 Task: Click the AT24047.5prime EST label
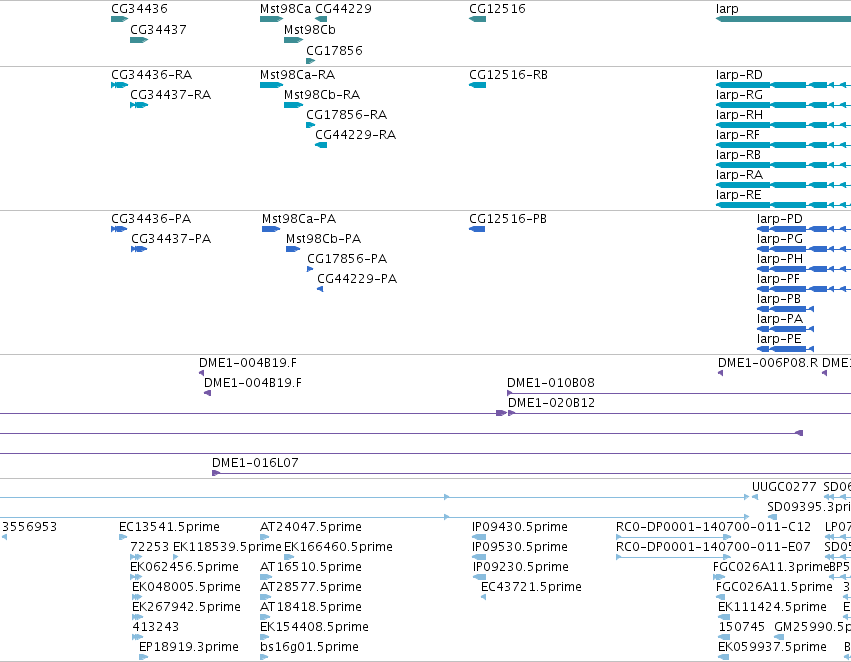(311, 527)
